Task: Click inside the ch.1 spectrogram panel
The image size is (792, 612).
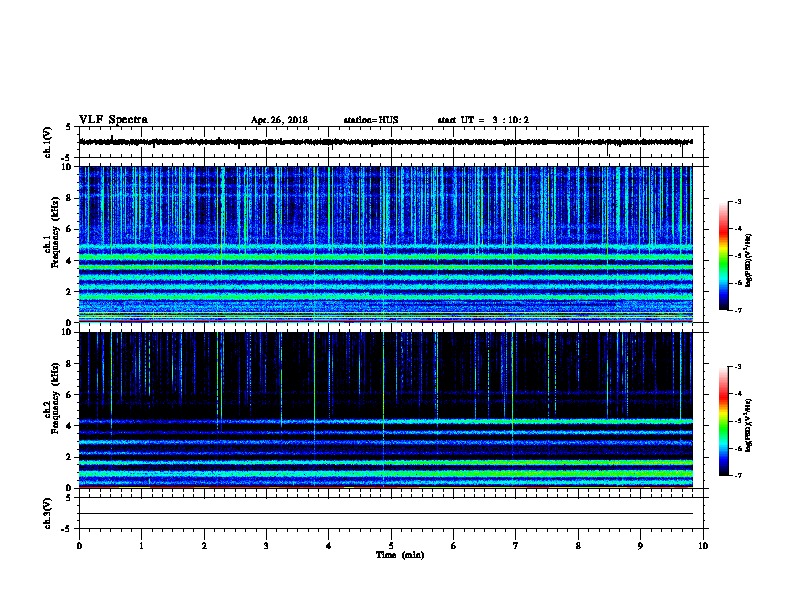Action: [385, 244]
